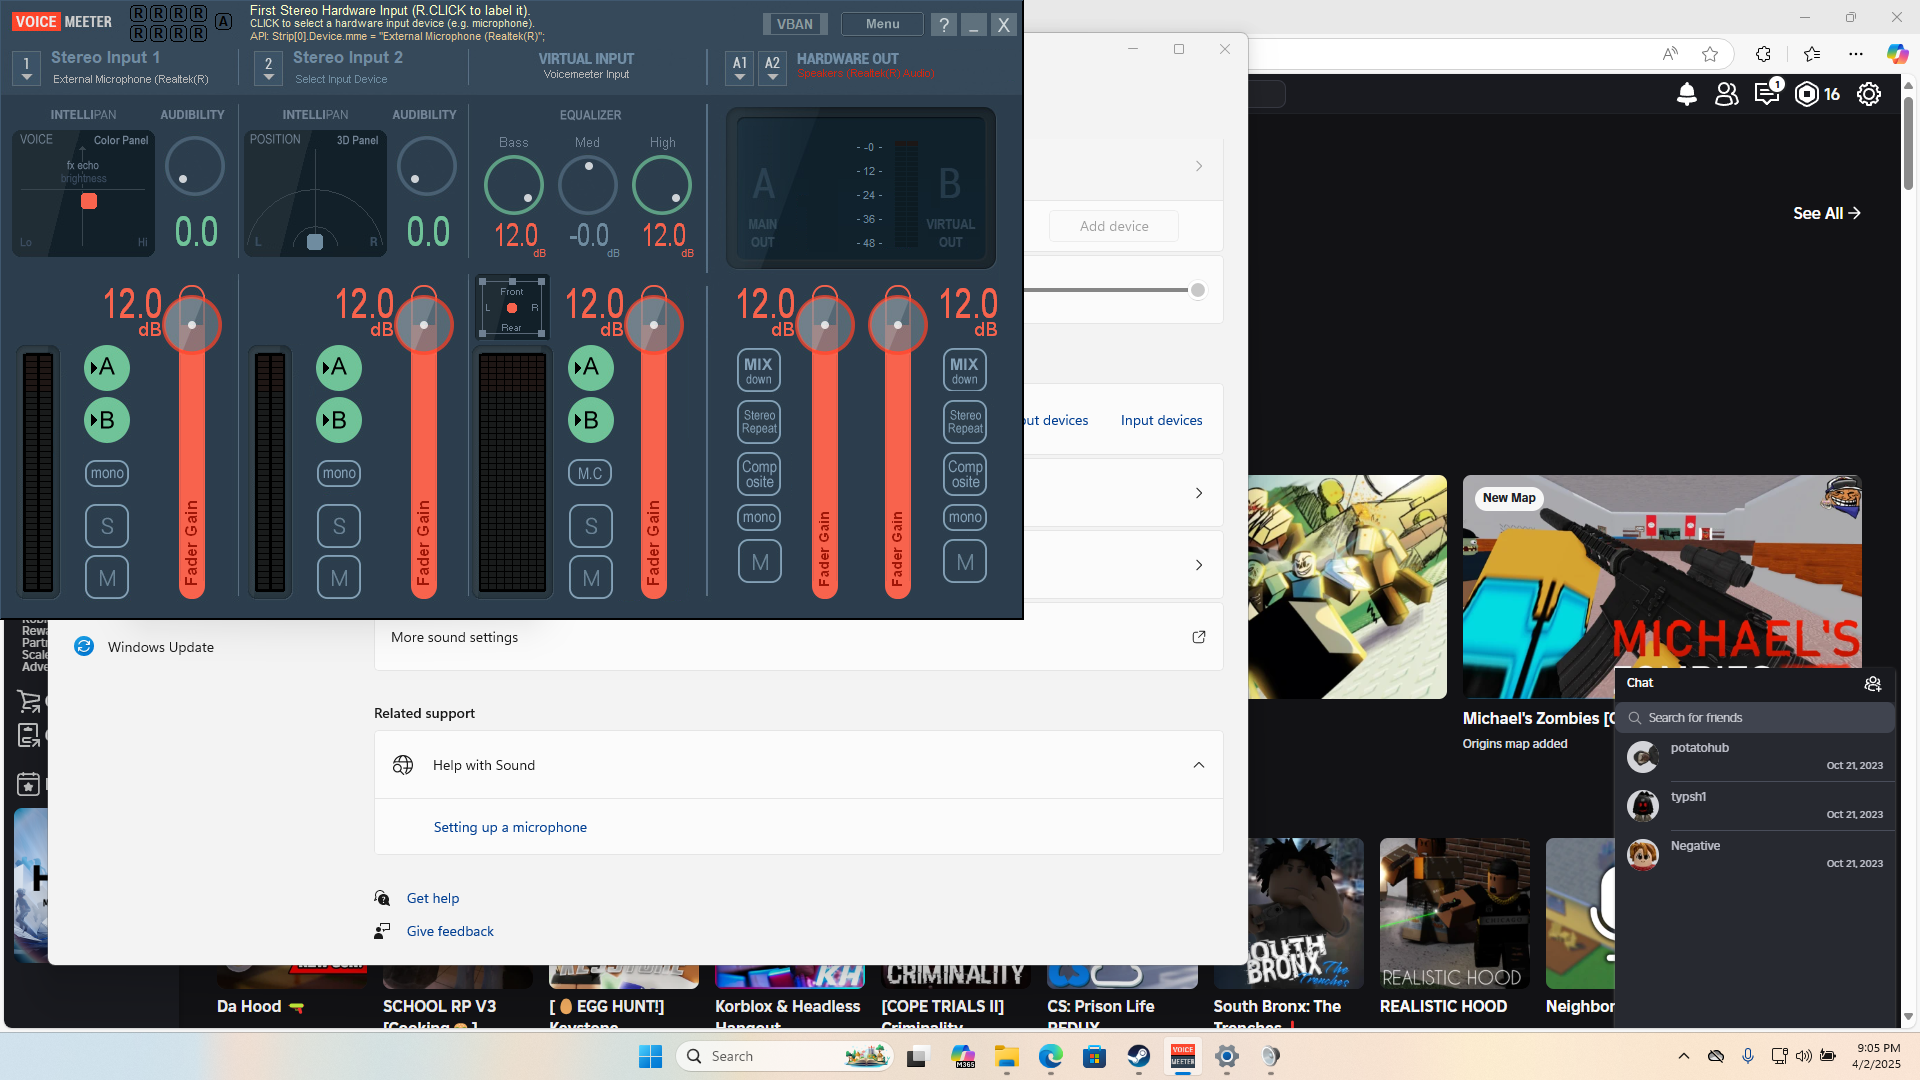This screenshot has width=1920, height=1080.
Task: Mute Stereo Input 1 strip
Action: pyautogui.click(x=107, y=577)
